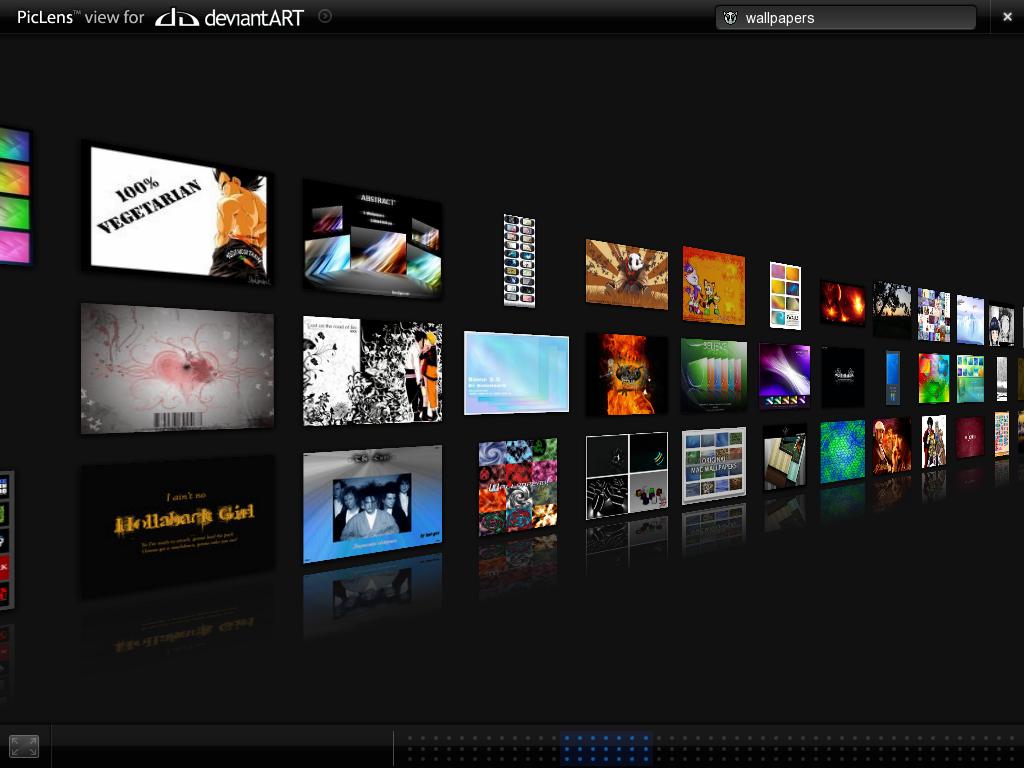Close the PicLens view with the X
The image size is (1024, 768).
click(1007, 18)
